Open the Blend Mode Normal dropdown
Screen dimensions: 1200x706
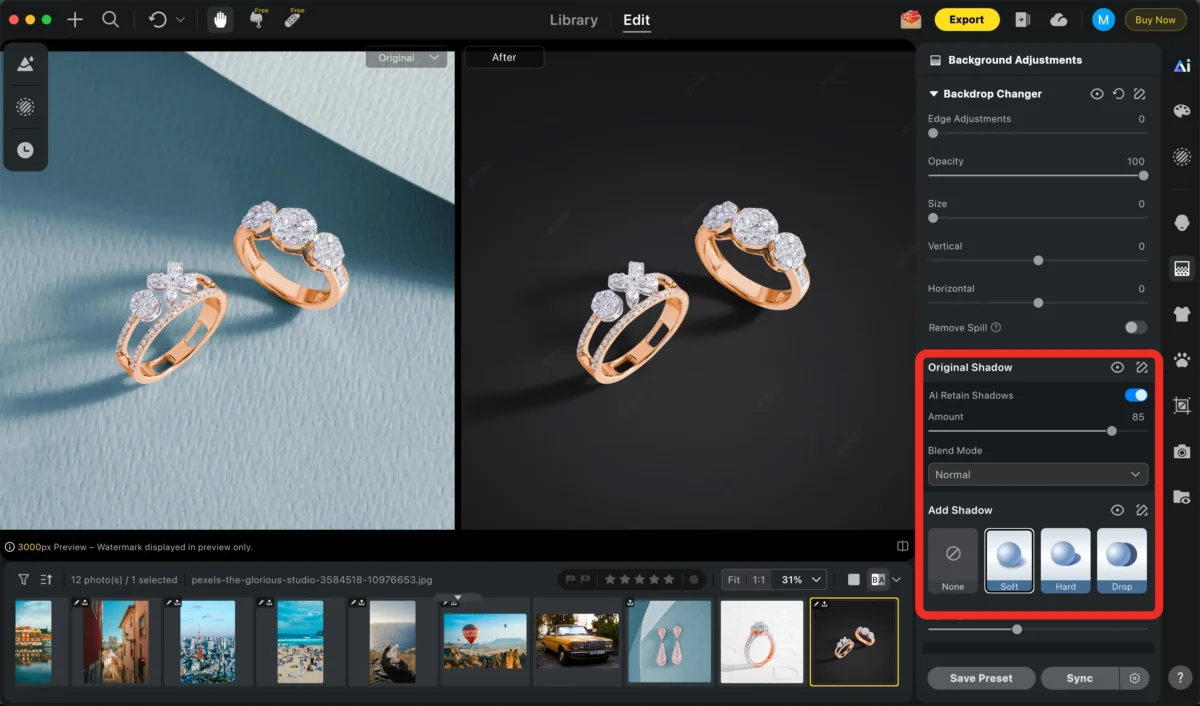pyautogui.click(x=1037, y=474)
